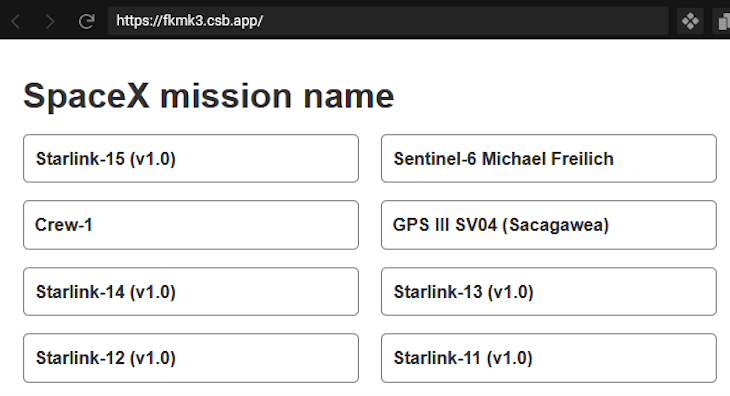Go forward using the forward arrow icon
730x396 pixels.
point(50,21)
